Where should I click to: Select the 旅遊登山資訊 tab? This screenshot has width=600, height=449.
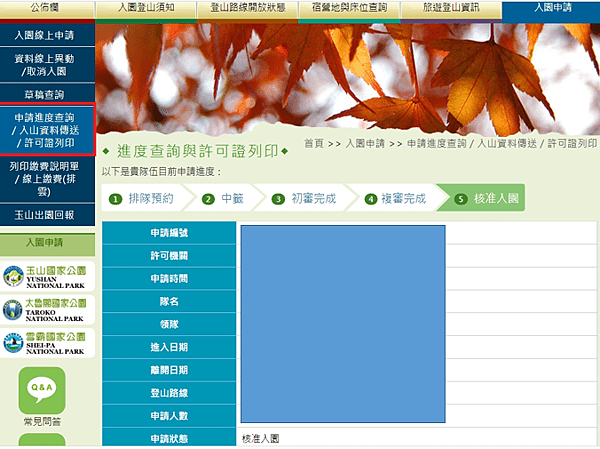click(x=451, y=9)
